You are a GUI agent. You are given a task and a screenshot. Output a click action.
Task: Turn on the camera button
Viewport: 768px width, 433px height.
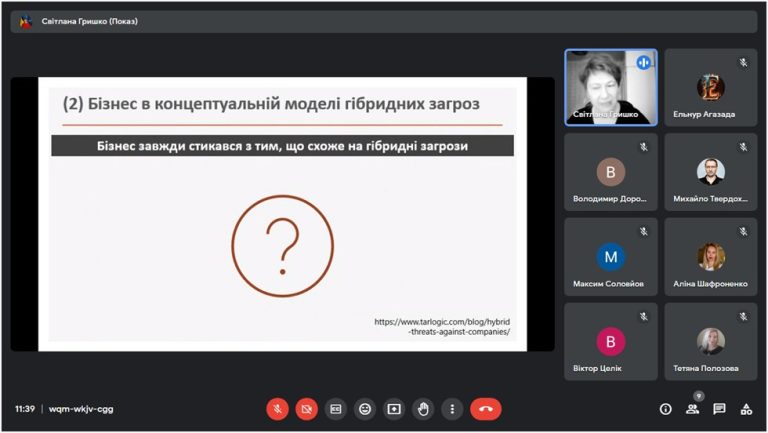point(307,409)
